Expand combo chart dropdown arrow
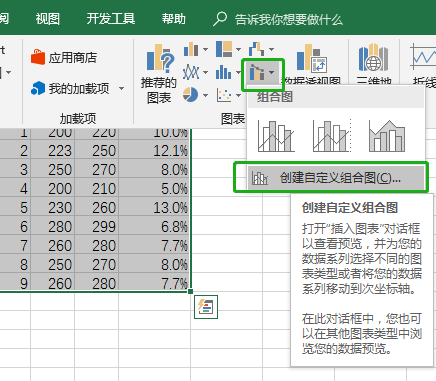 click(272, 72)
